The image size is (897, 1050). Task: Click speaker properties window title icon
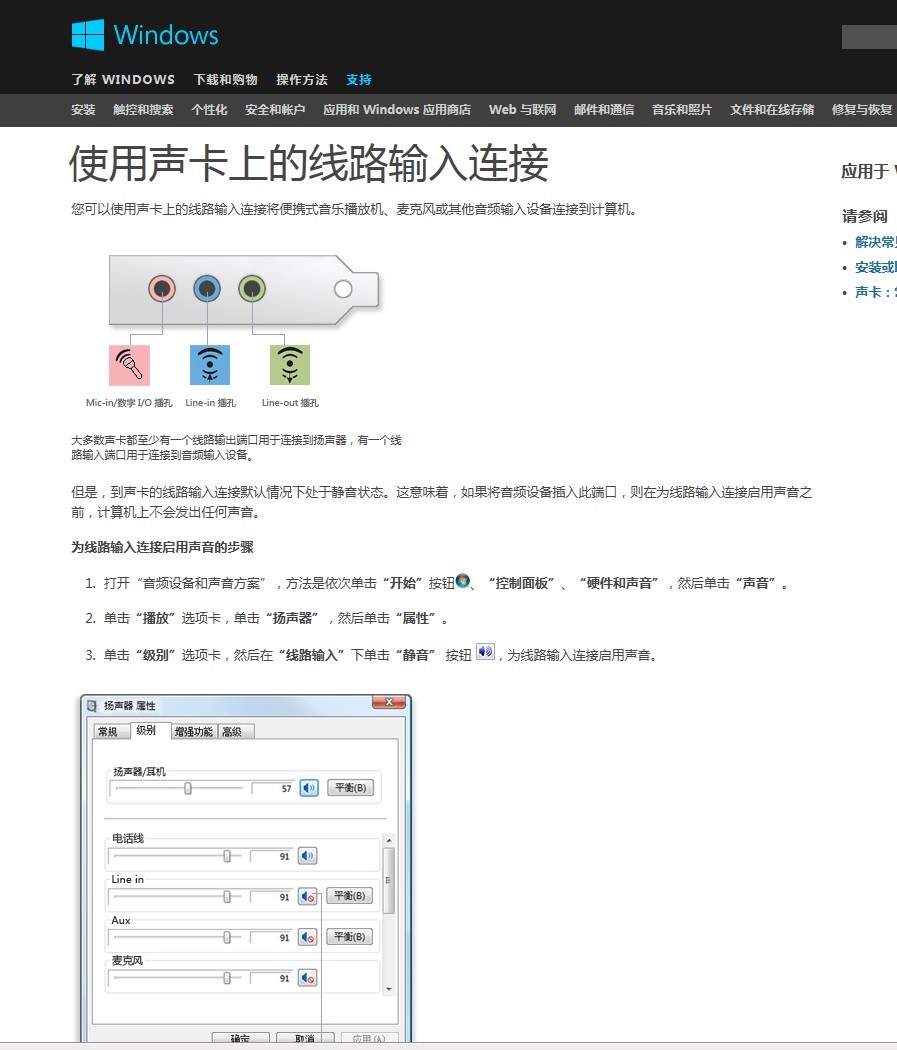[92, 706]
